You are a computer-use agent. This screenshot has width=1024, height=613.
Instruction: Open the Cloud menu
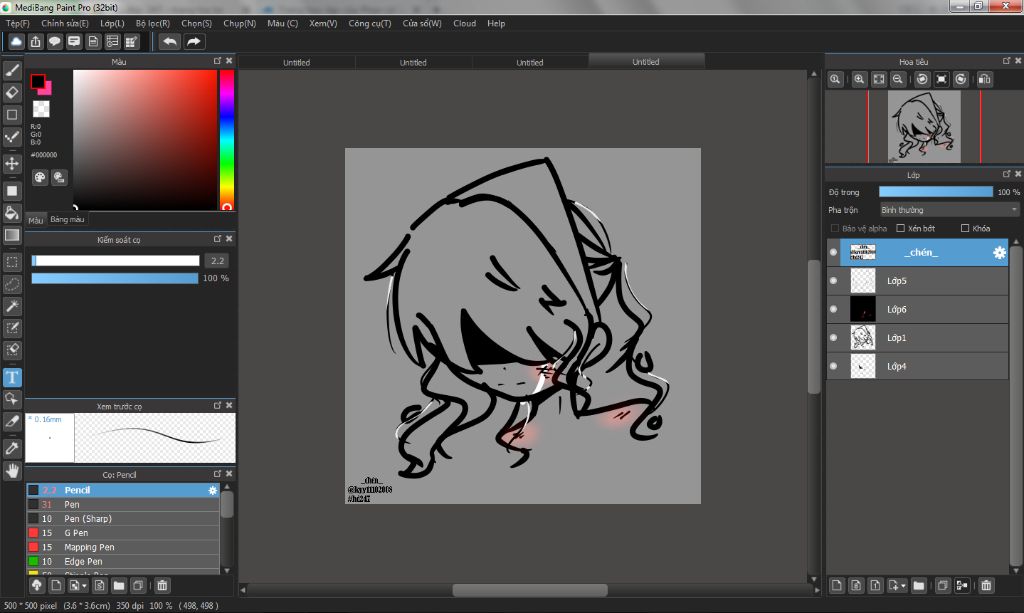tap(464, 24)
